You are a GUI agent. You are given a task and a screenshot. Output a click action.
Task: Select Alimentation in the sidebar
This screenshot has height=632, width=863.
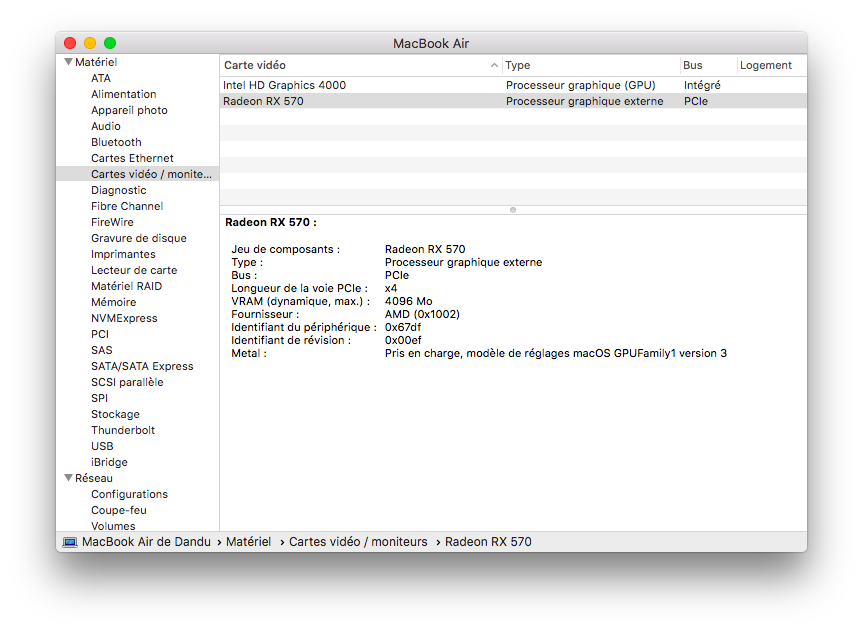[124, 94]
